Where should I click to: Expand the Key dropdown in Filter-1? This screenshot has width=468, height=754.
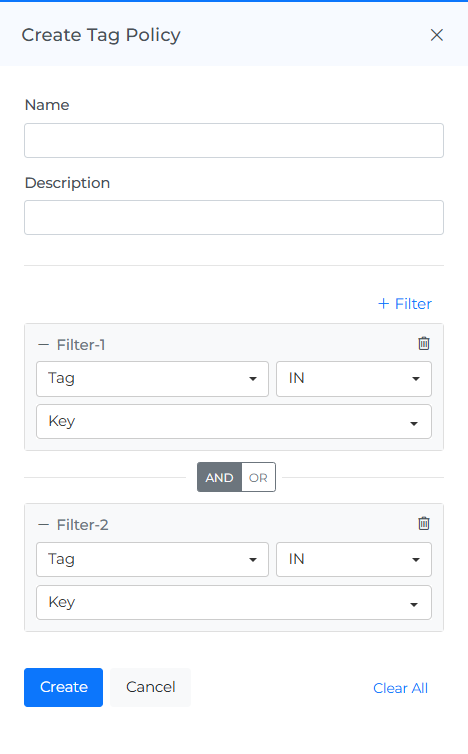234,422
